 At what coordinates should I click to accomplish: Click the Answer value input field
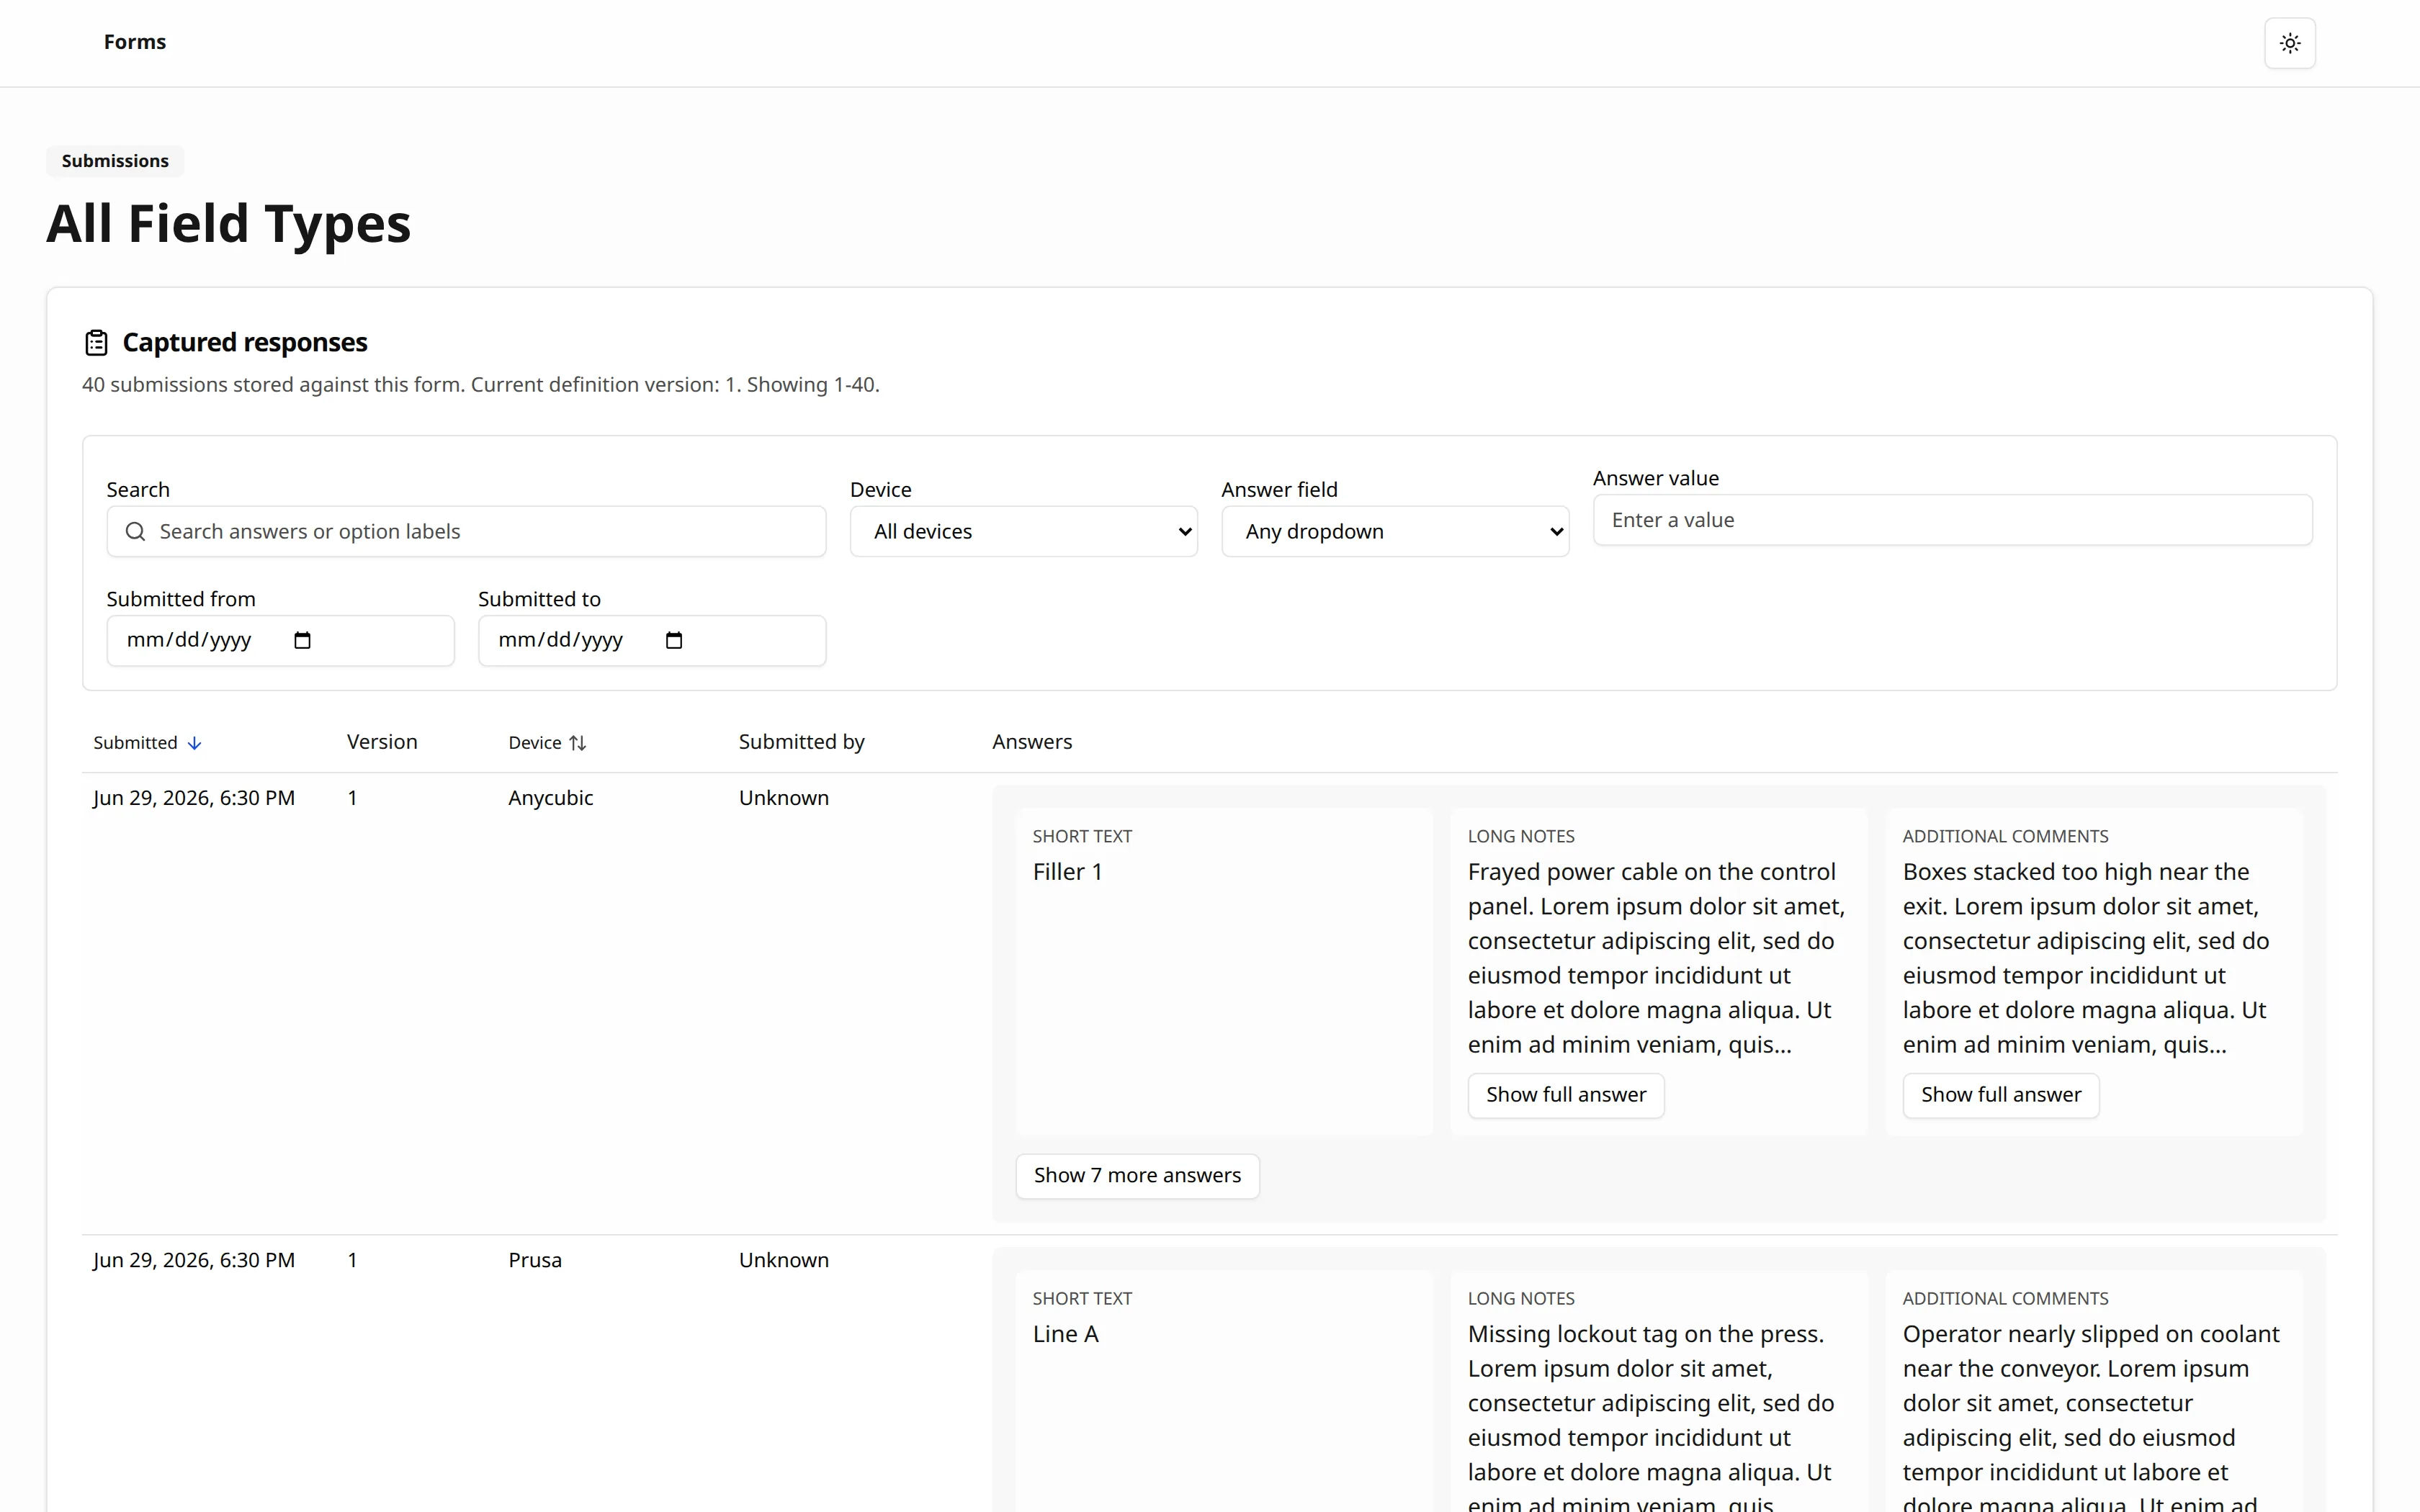pyautogui.click(x=1952, y=520)
